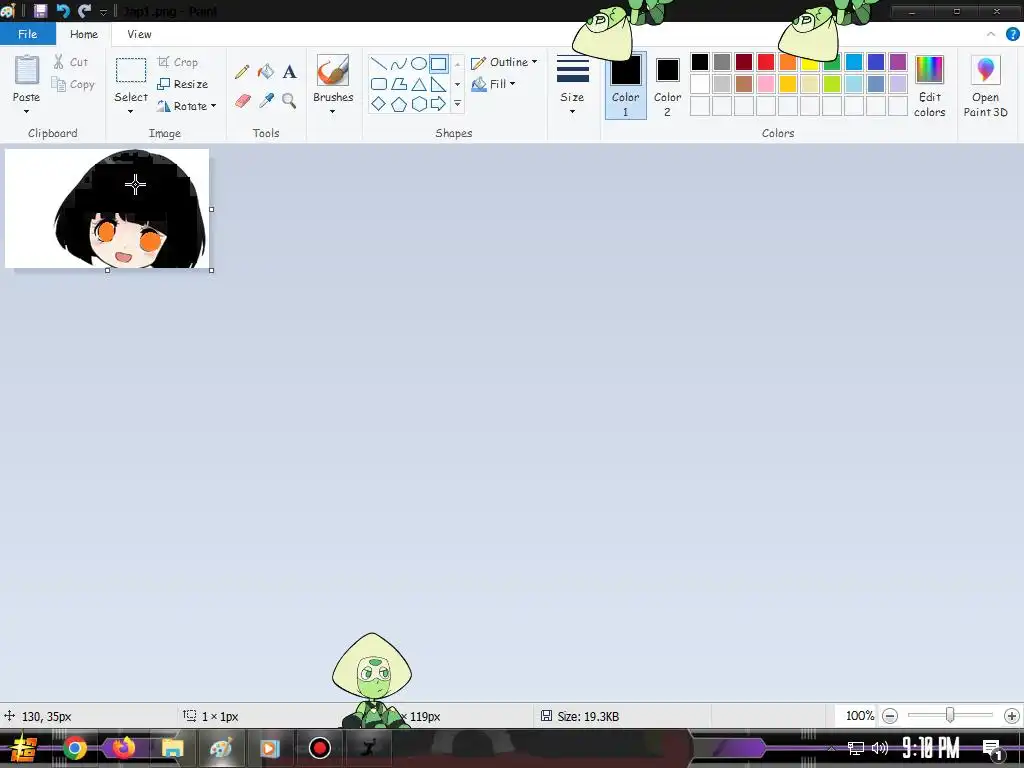Choose the Pentagon shape
Screen dimensions: 1024x768
tap(398, 104)
